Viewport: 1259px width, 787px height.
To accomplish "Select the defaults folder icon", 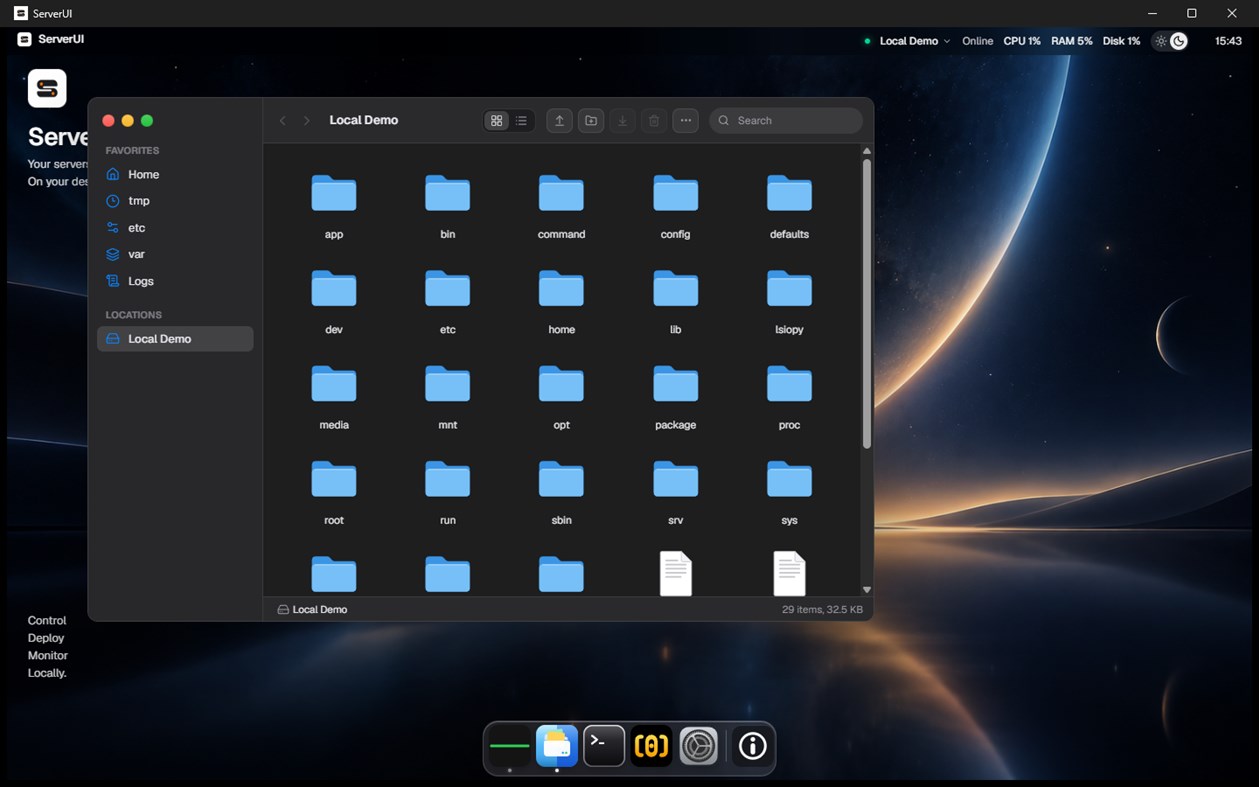I will pos(789,193).
